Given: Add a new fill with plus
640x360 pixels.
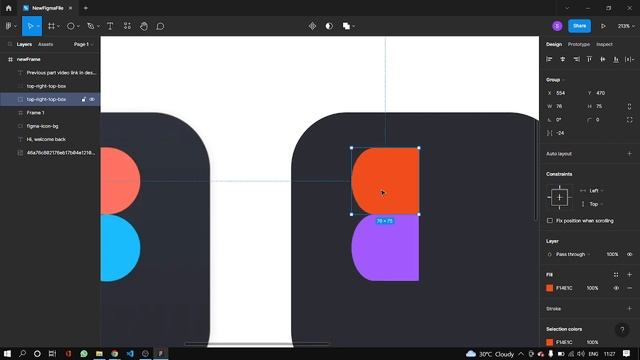Looking at the screenshot, I should click(629, 275).
